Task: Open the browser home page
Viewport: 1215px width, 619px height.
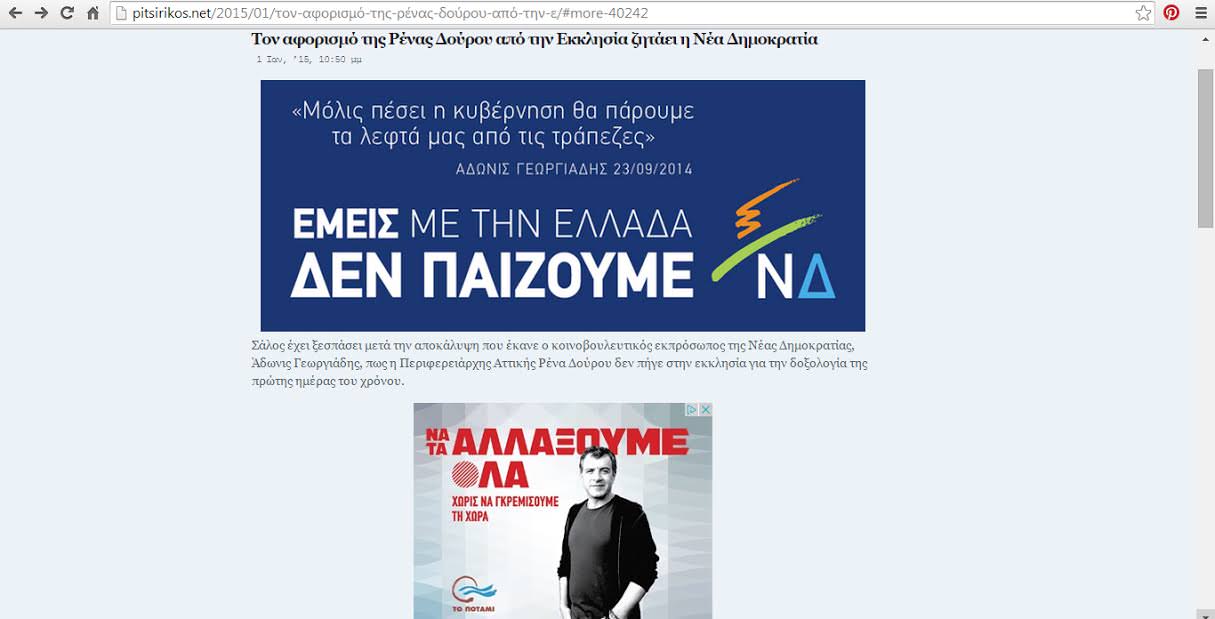Action: tap(93, 13)
